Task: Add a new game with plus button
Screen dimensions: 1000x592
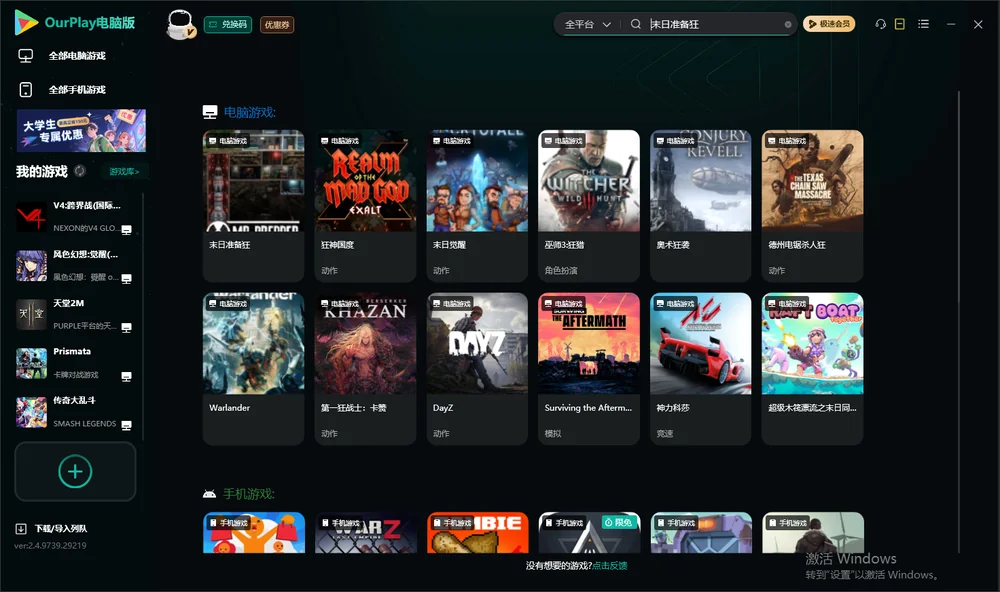Action: 75,471
